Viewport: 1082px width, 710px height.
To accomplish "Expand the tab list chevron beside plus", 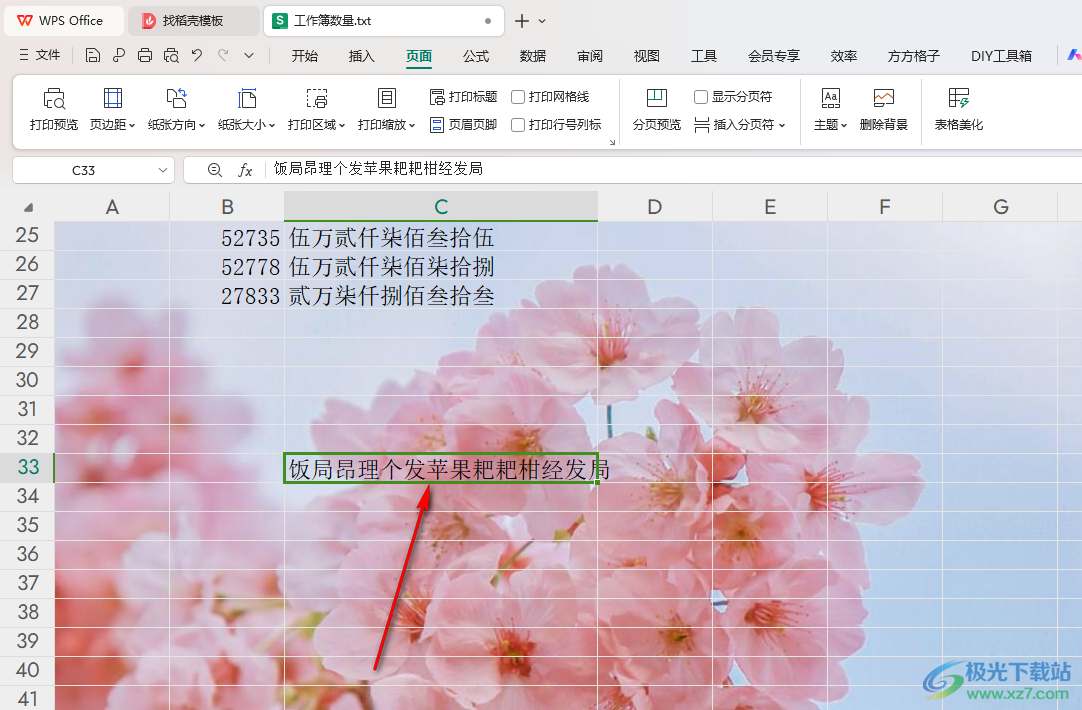I will click(542, 21).
